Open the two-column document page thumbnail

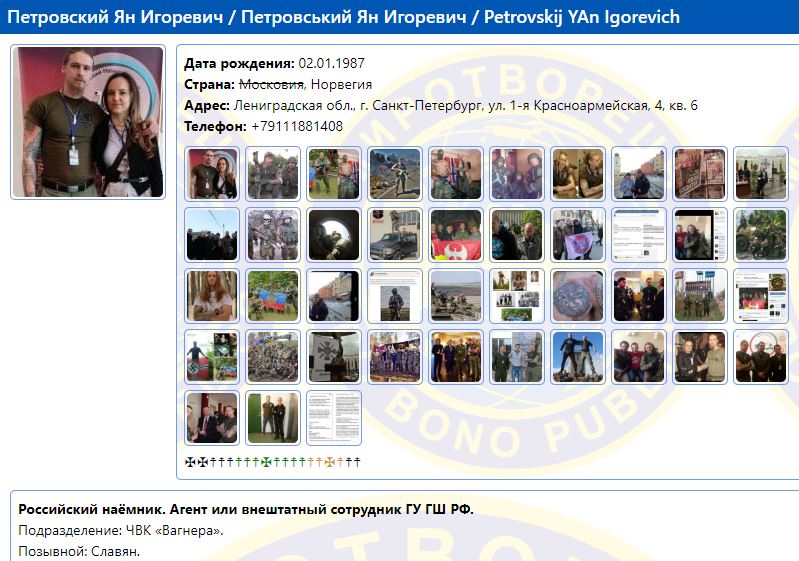[x=334, y=418]
